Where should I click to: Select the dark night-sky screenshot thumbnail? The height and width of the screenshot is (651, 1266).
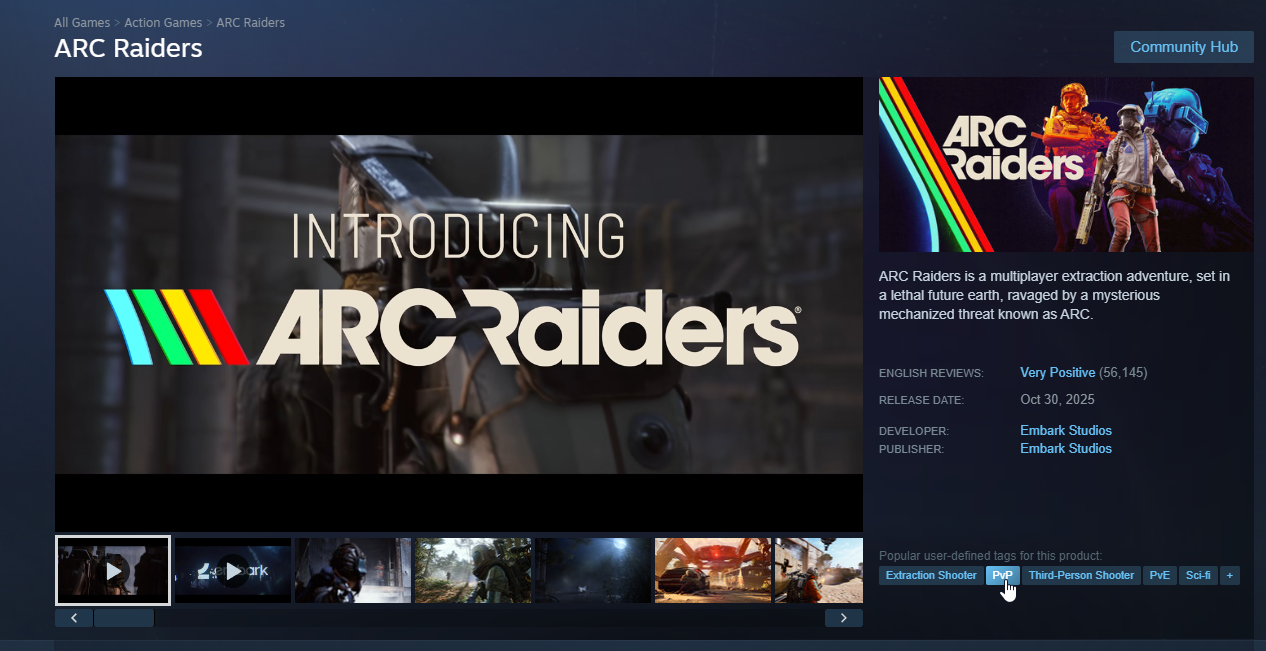[593, 571]
